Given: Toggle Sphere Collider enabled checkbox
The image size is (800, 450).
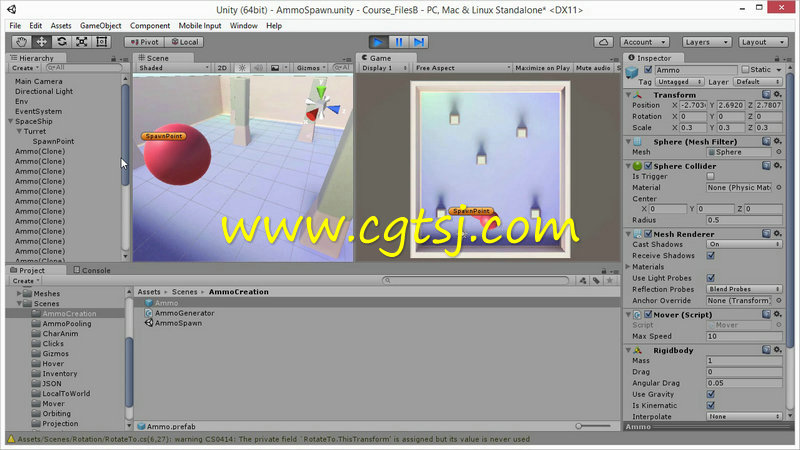Looking at the screenshot, I should pos(648,166).
